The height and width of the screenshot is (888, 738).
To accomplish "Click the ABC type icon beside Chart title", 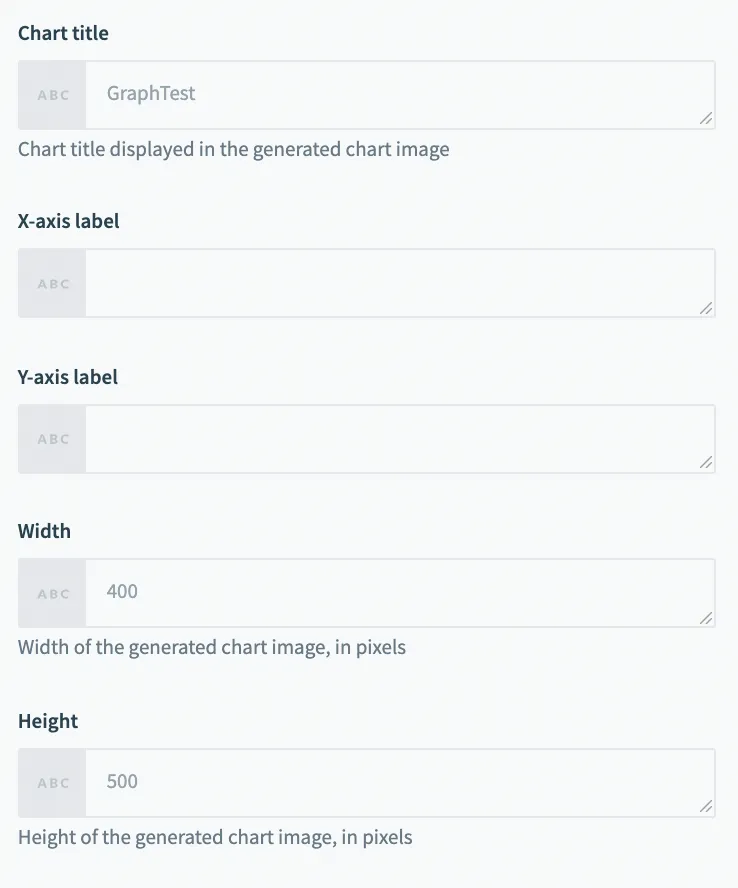I will pos(53,95).
